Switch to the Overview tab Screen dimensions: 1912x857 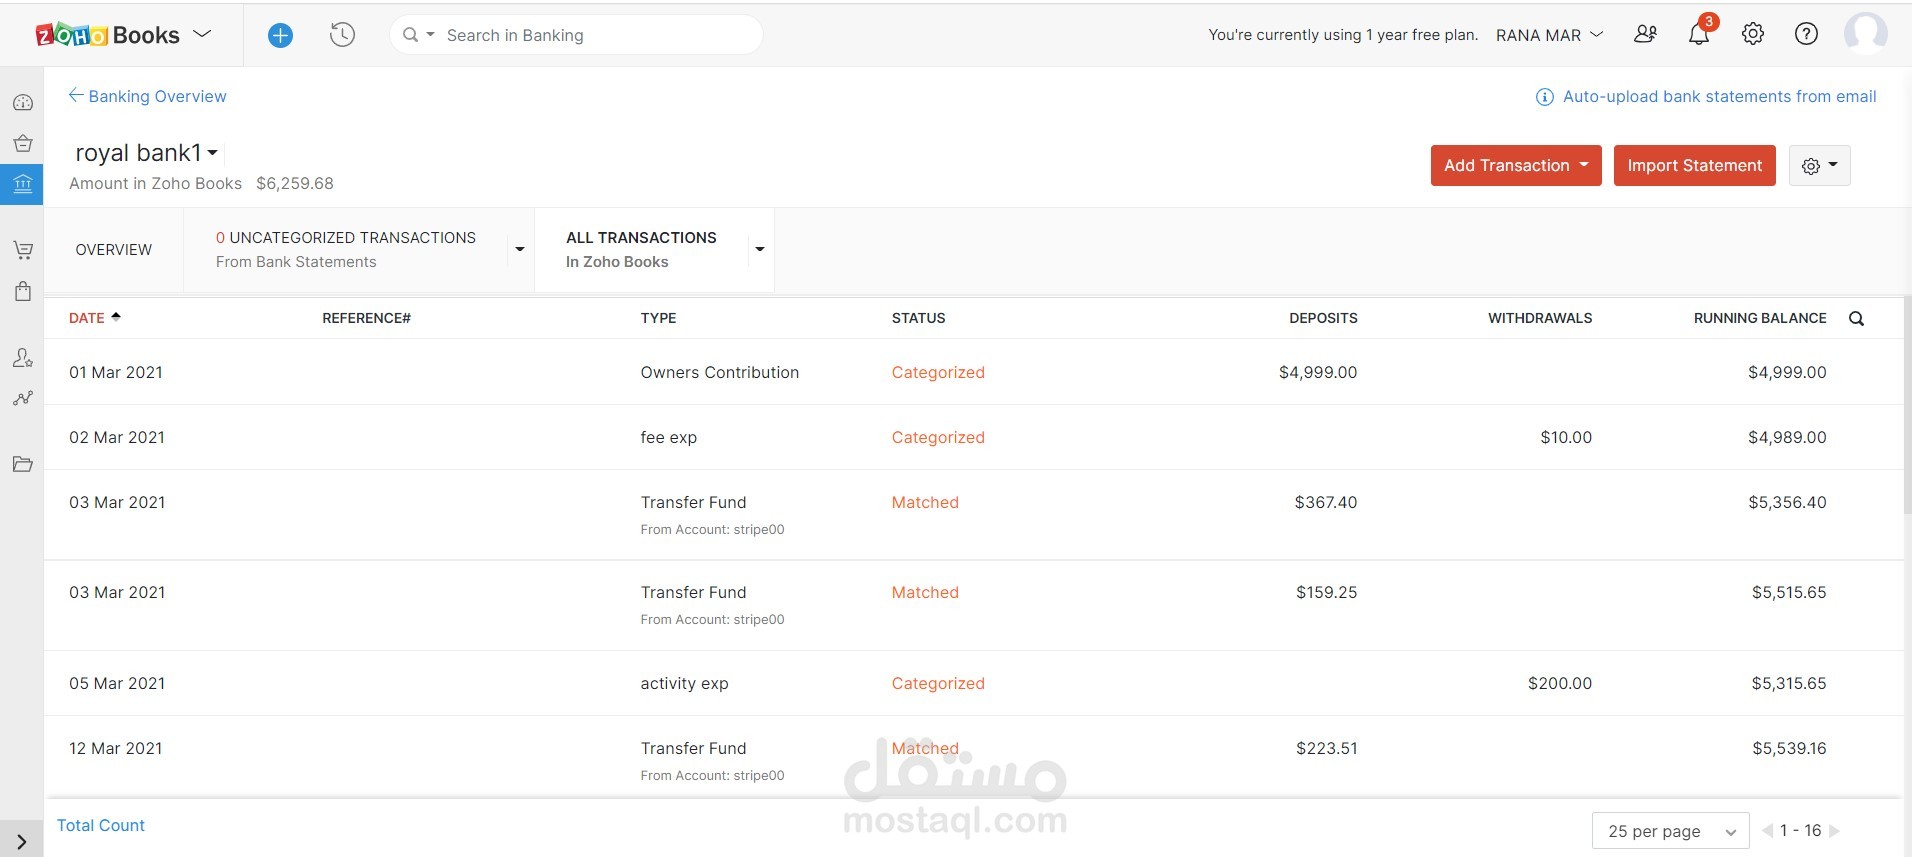(114, 249)
